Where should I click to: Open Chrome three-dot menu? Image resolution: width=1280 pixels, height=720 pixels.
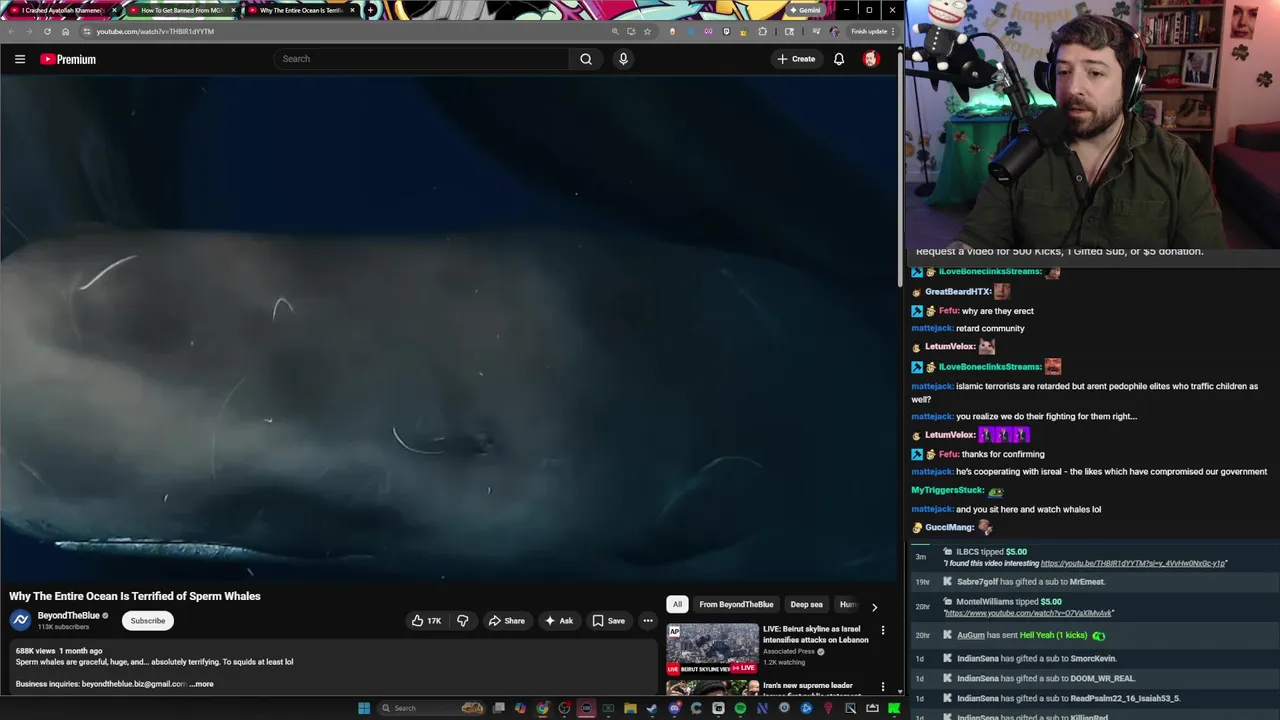pos(893,31)
